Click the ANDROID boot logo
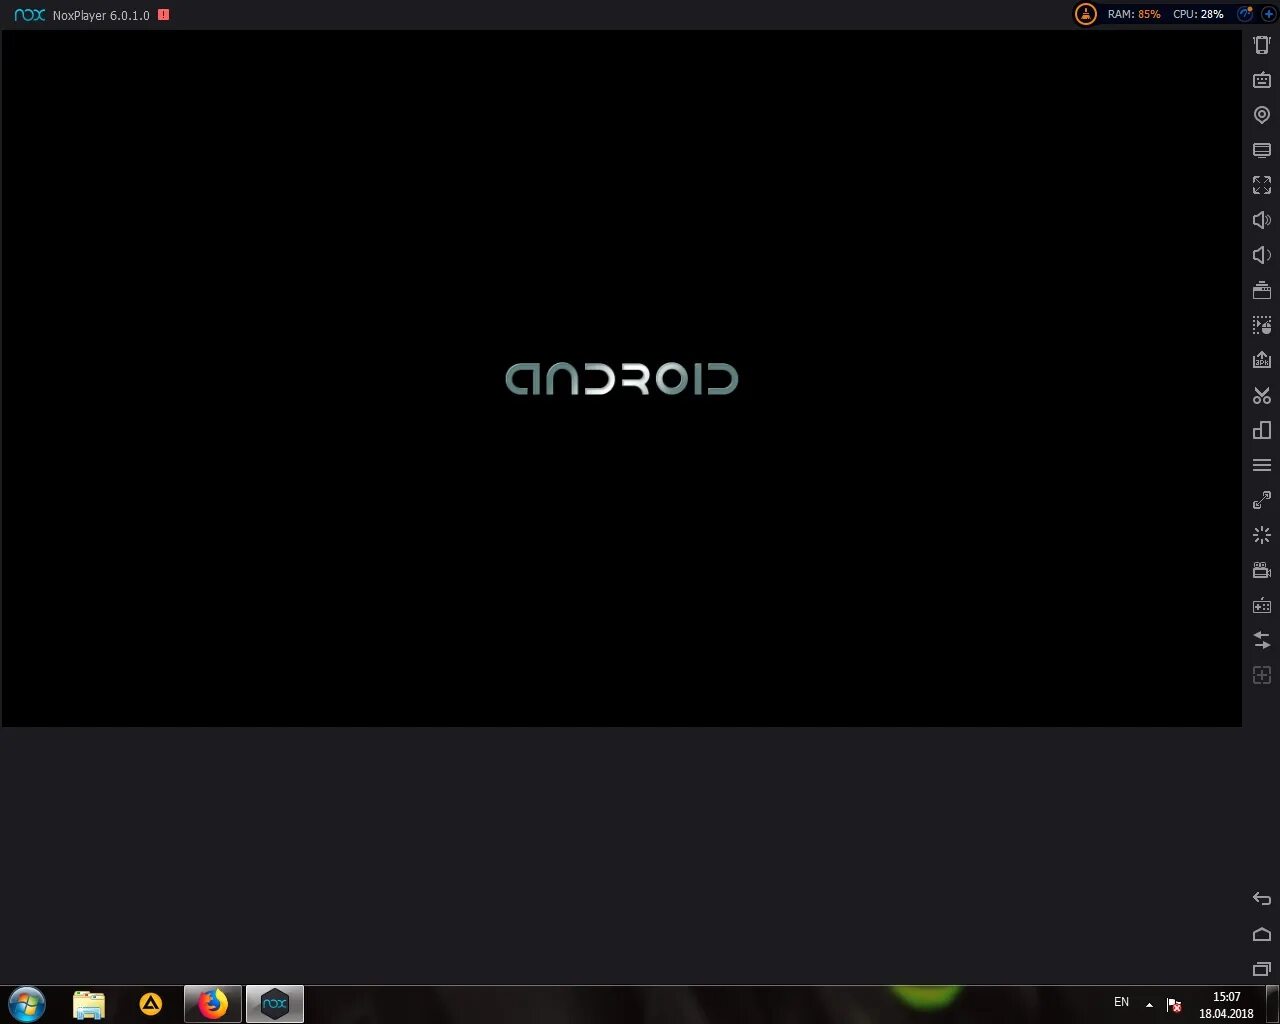Image resolution: width=1280 pixels, height=1024 pixels. click(x=622, y=379)
